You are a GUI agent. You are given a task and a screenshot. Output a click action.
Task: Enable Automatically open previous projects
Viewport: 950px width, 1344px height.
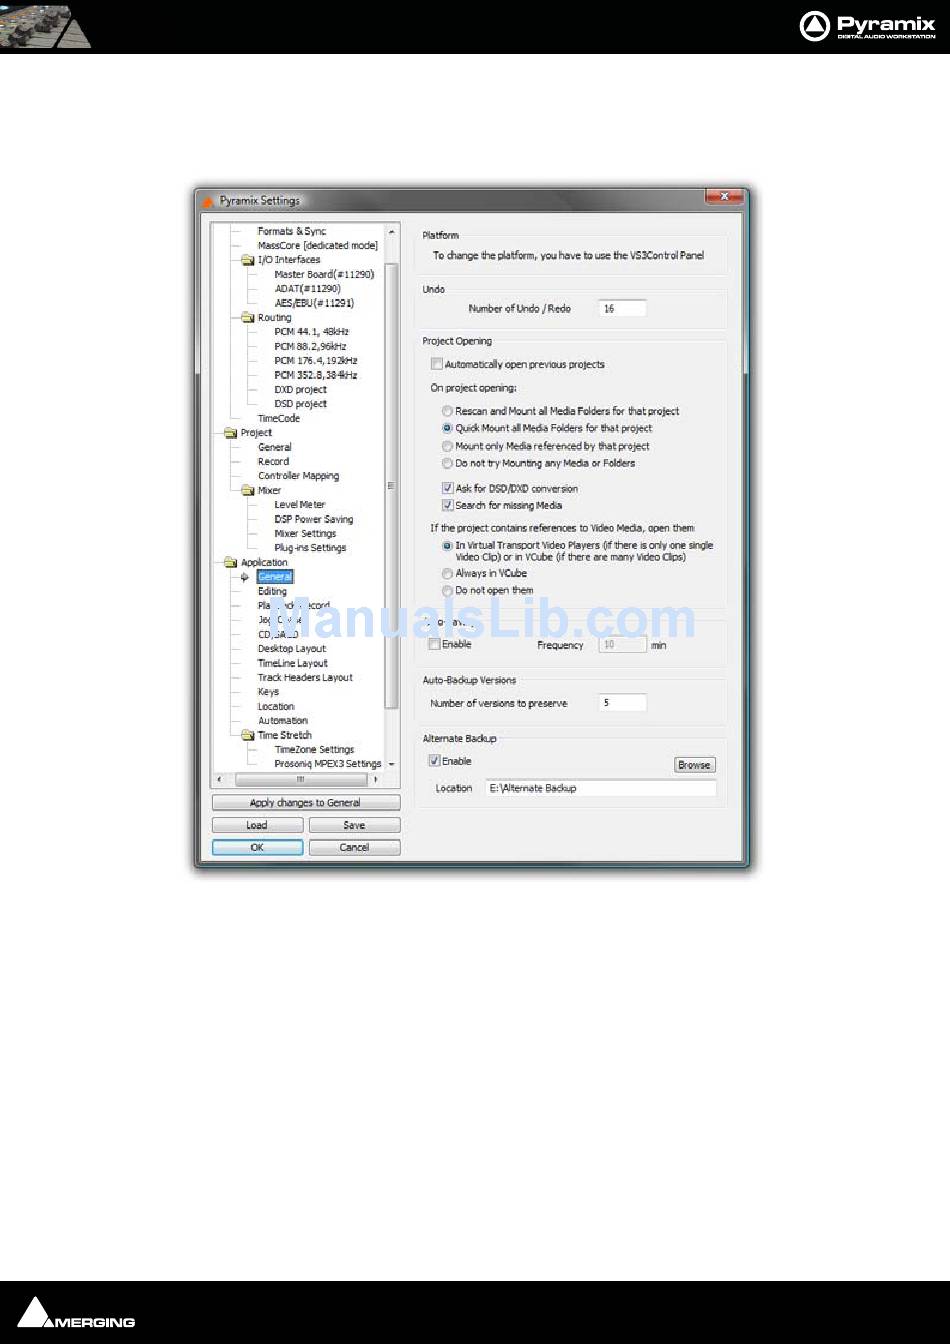click(x=437, y=364)
